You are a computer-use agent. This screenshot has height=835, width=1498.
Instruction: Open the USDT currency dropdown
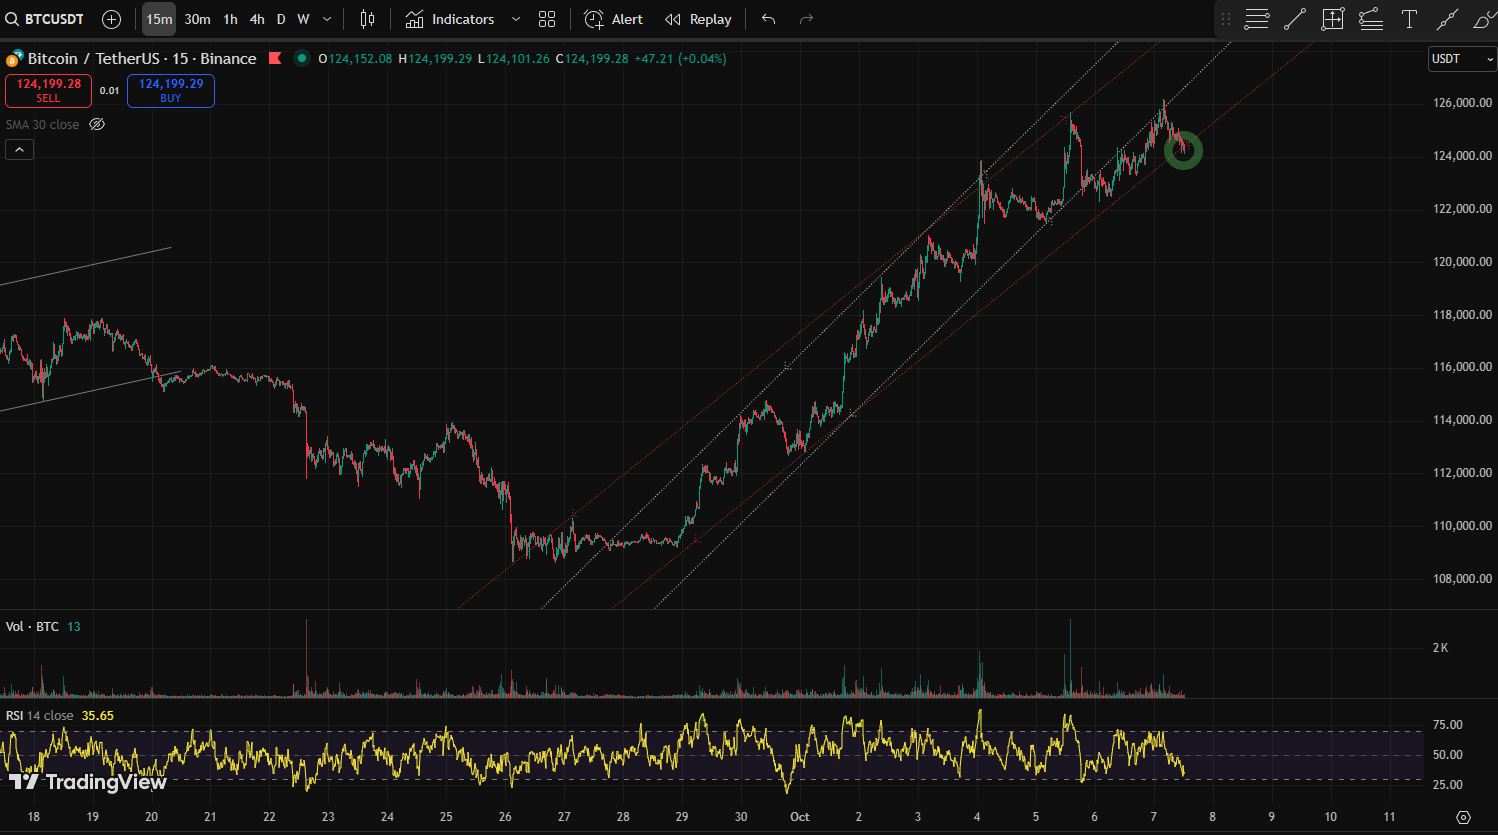coord(1462,59)
